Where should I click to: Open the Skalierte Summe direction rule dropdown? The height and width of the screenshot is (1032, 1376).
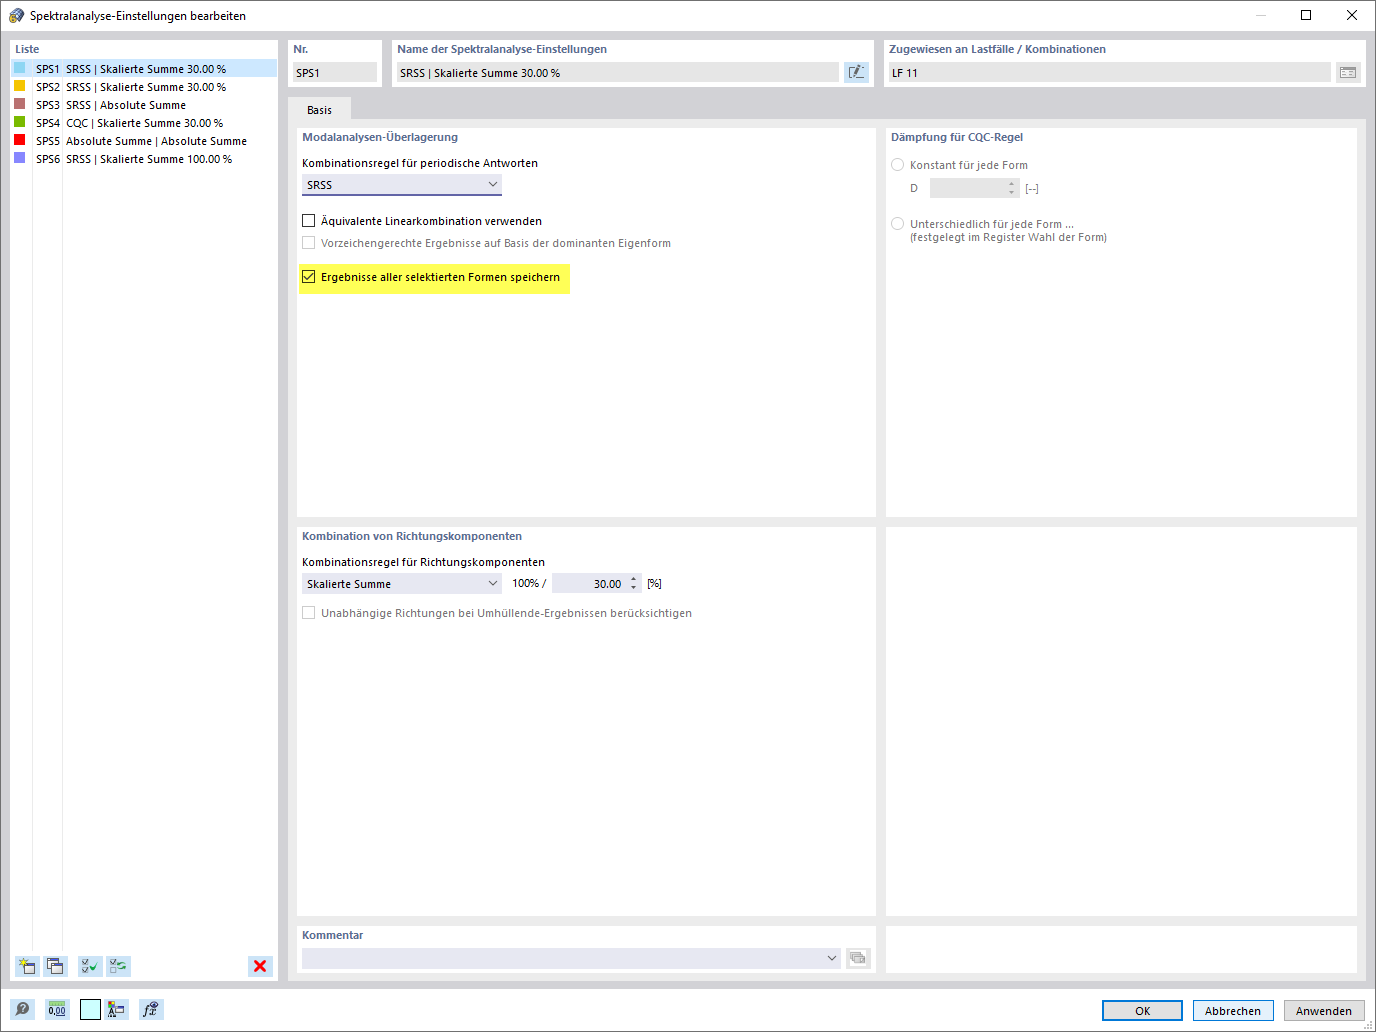[402, 584]
